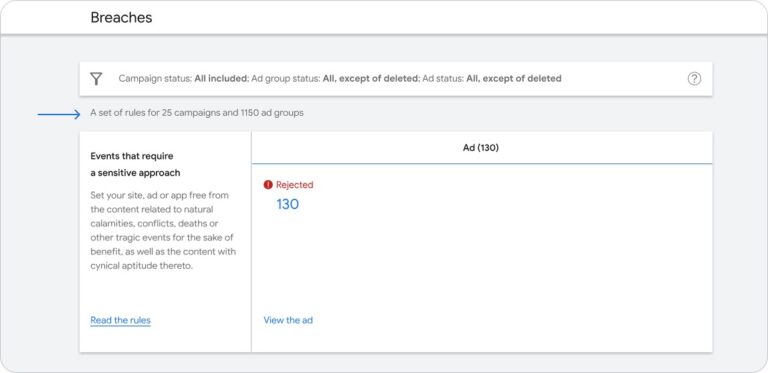Viewport: 768px width, 373px height.
Task: Click the red Rejected exclamation icon
Action: (268, 185)
